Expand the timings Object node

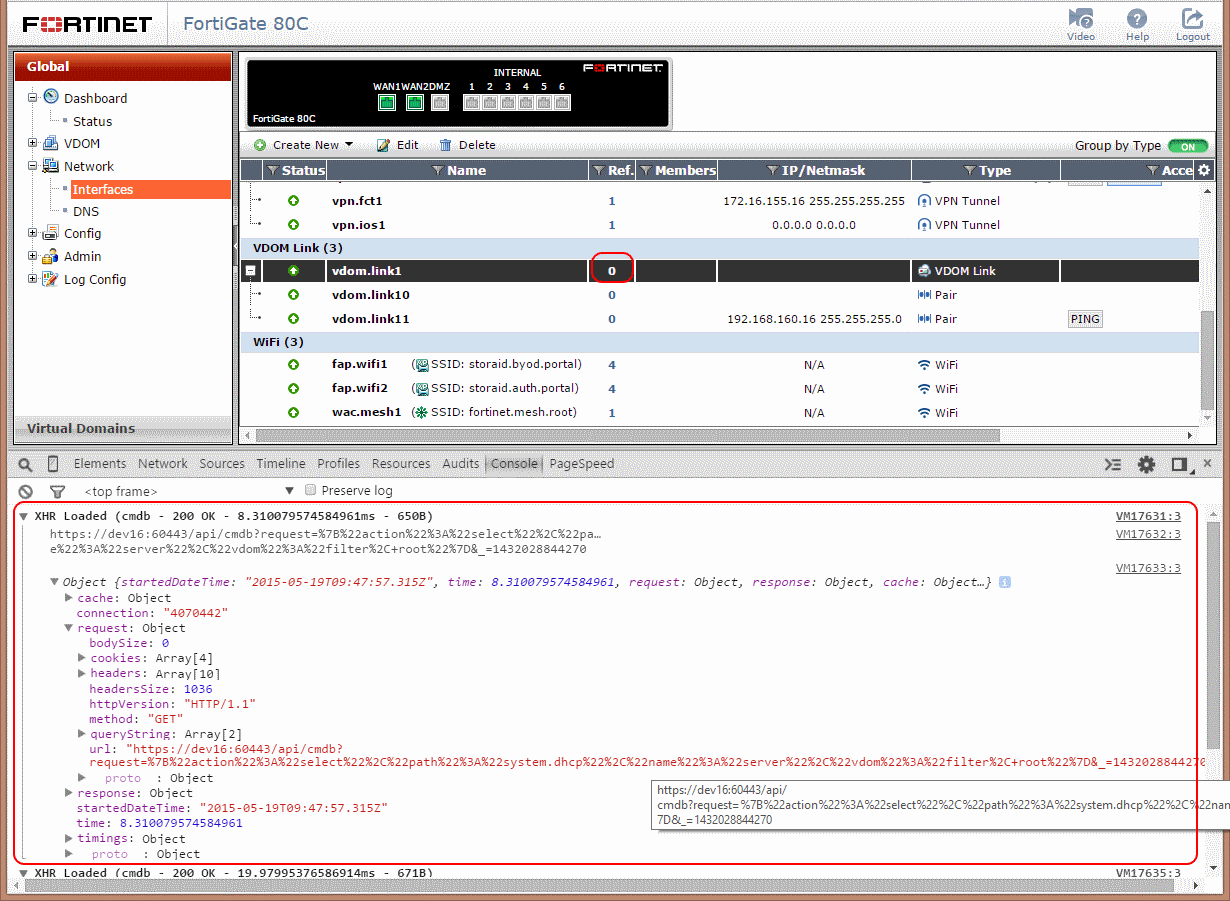tap(69, 839)
